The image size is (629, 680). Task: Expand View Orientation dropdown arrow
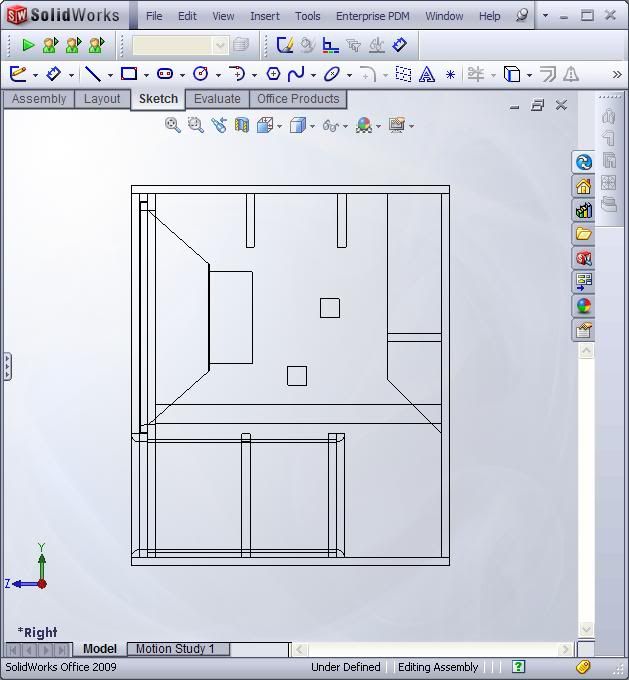click(279, 127)
